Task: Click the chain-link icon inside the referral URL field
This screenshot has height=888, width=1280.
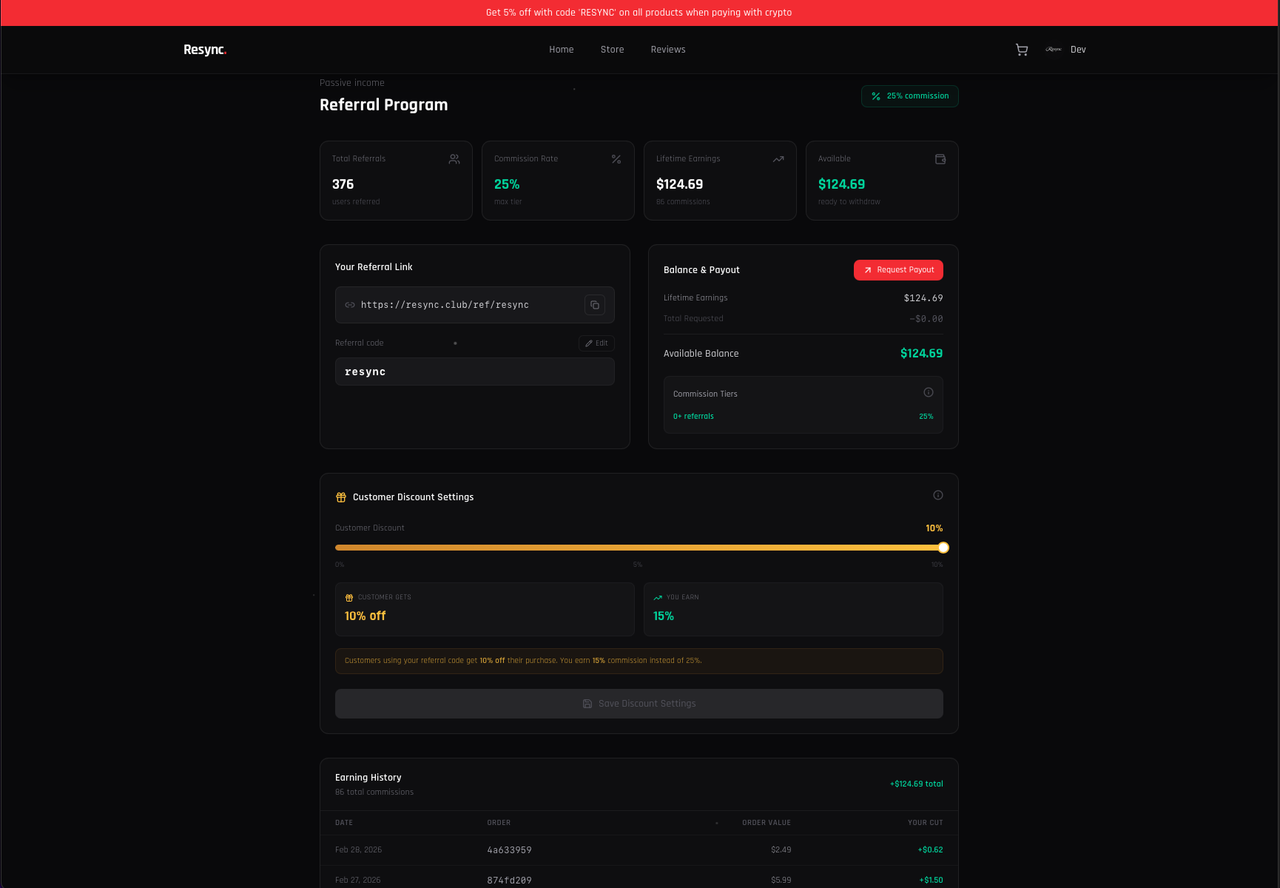Action: (349, 305)
